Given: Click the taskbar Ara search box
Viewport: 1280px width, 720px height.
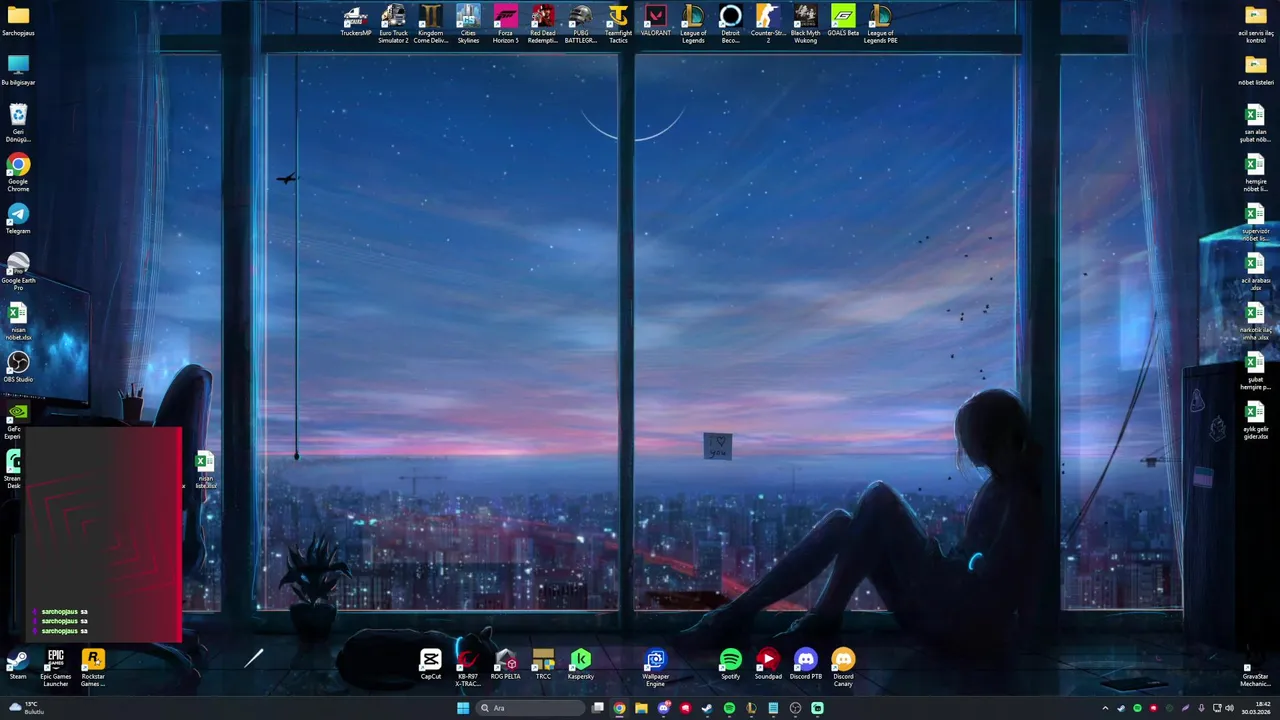Looking at the screenshot, I should (x=531, y=708).
